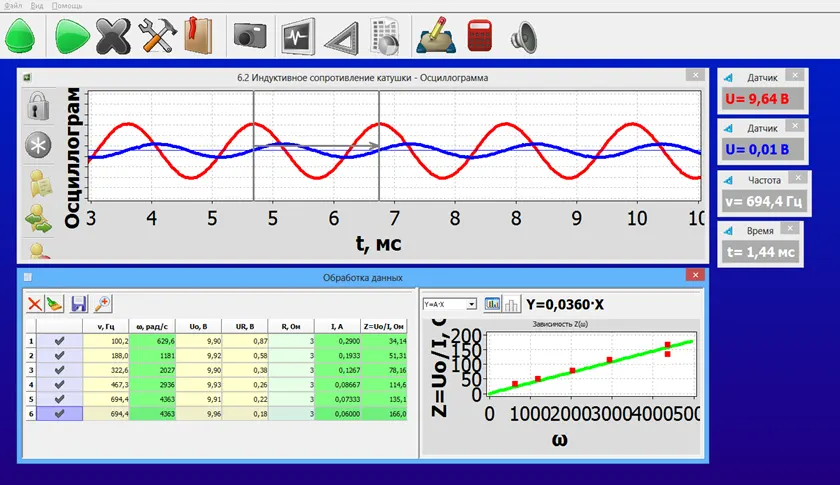840x485 pixels.
Task: Click the asterisk button in oscillogram sidebar
Action: (38, 145)
